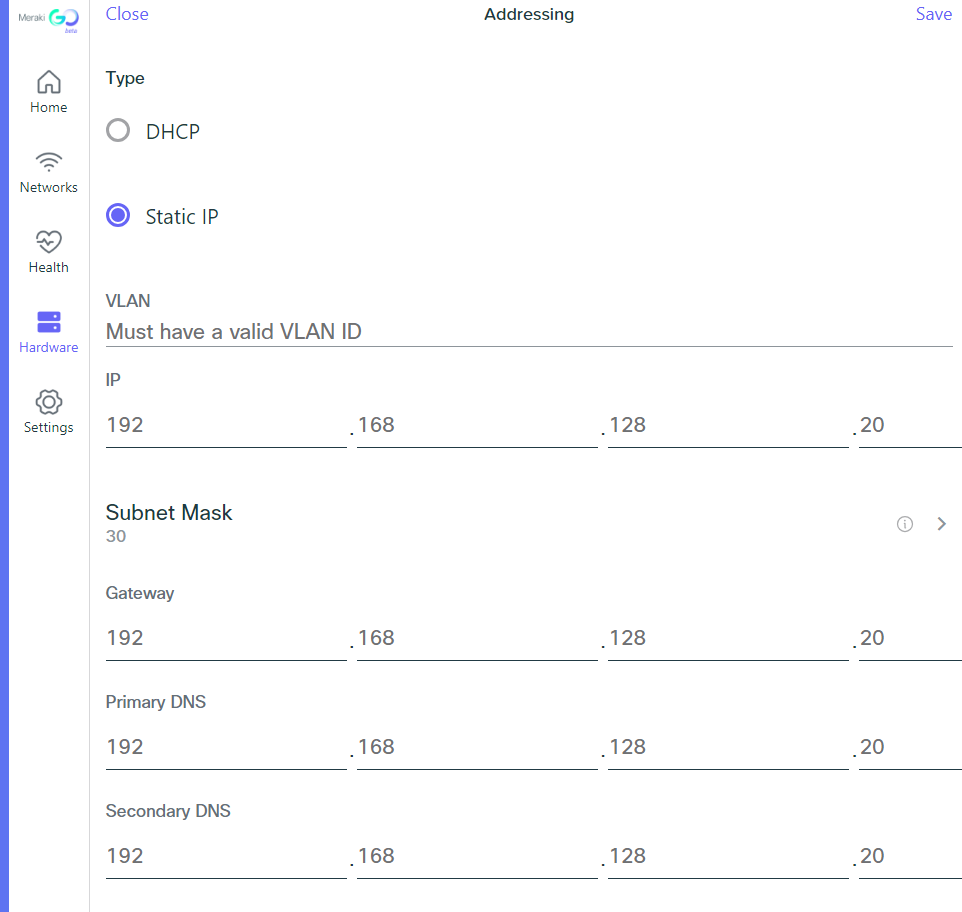Click the Subnet Mask info icon
This screenshot has width=962, height=912.
(x=905, y=524)
